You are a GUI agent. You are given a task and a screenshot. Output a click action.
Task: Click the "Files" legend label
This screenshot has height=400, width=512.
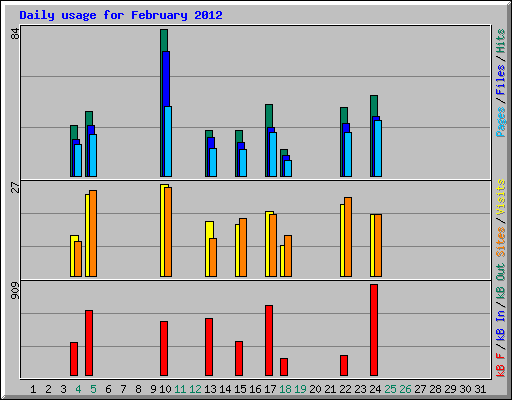(501, 80)
